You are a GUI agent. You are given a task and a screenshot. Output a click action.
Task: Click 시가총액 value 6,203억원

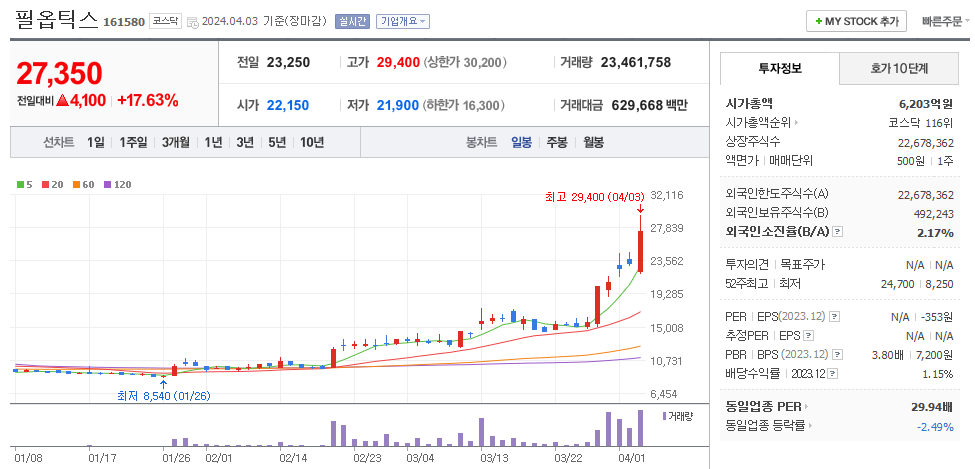926,104
